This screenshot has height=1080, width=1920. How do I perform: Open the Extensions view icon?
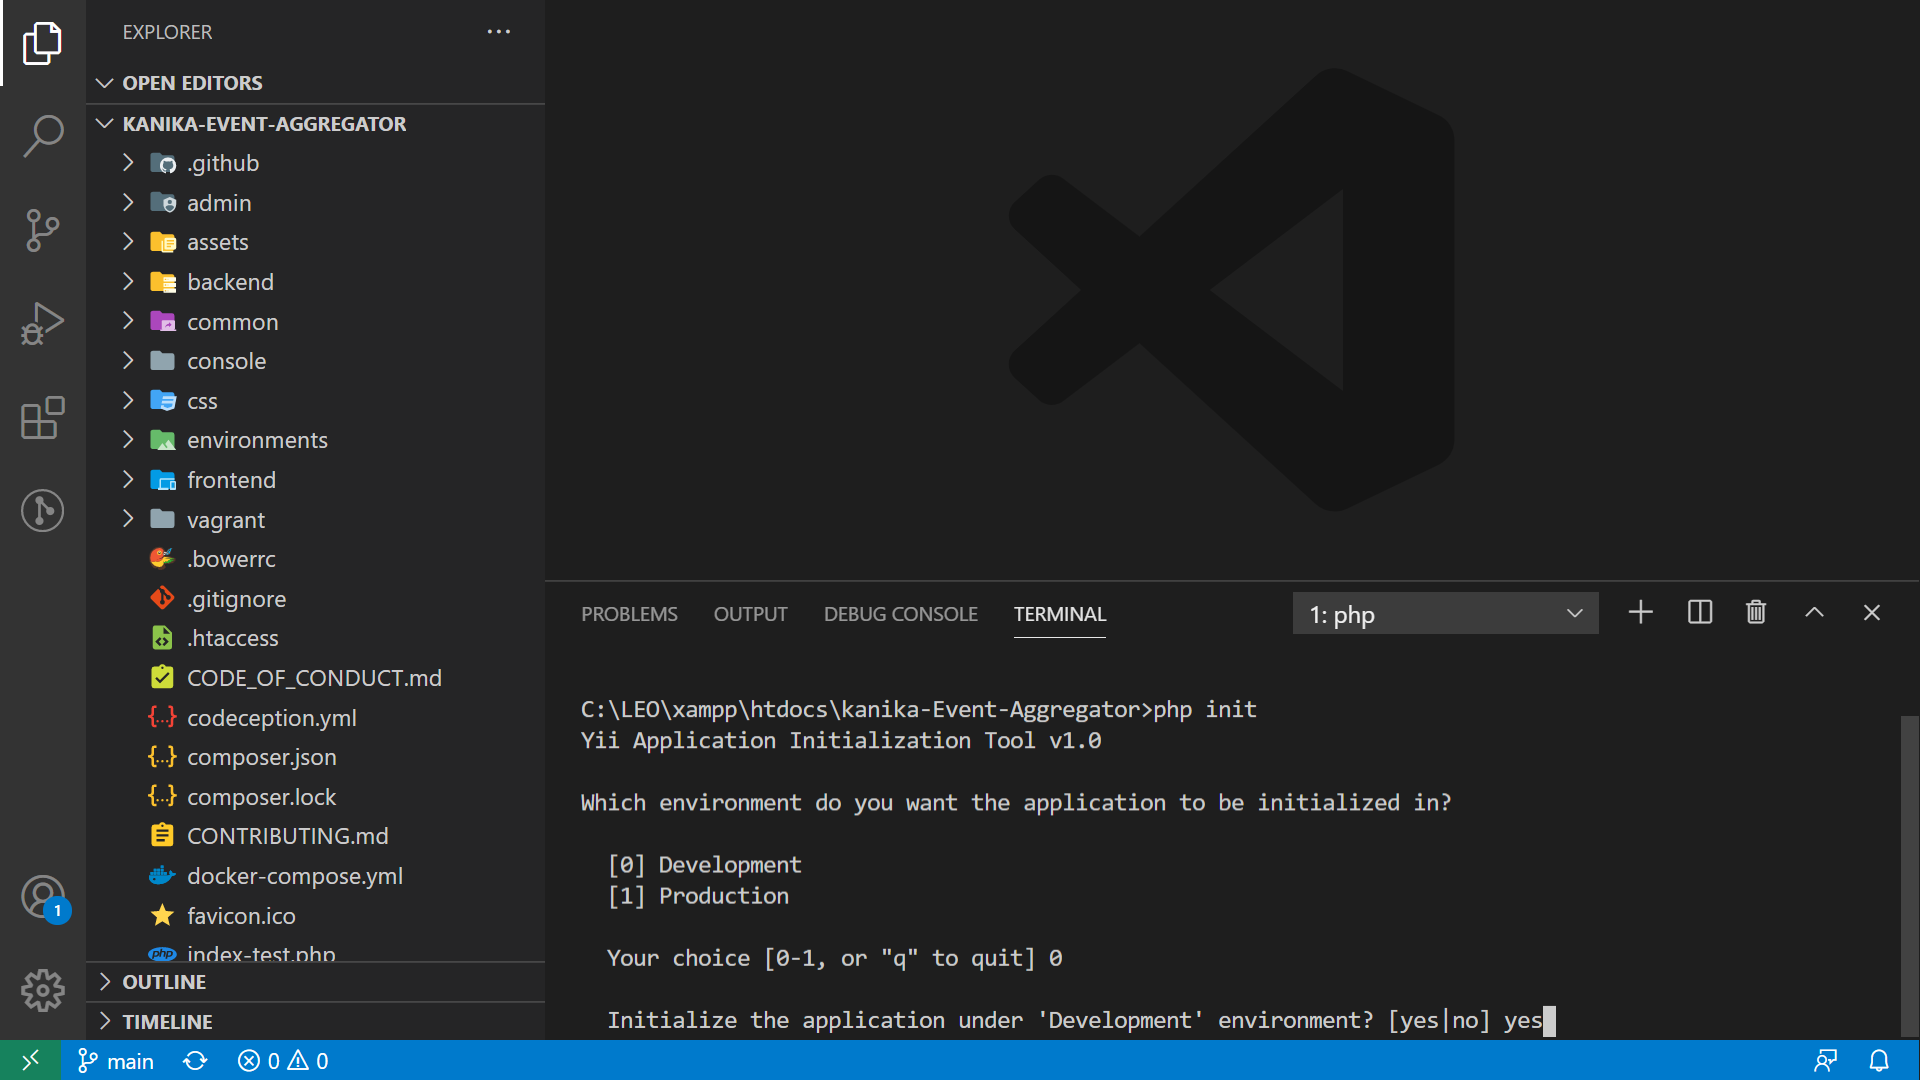click(42, 418)
